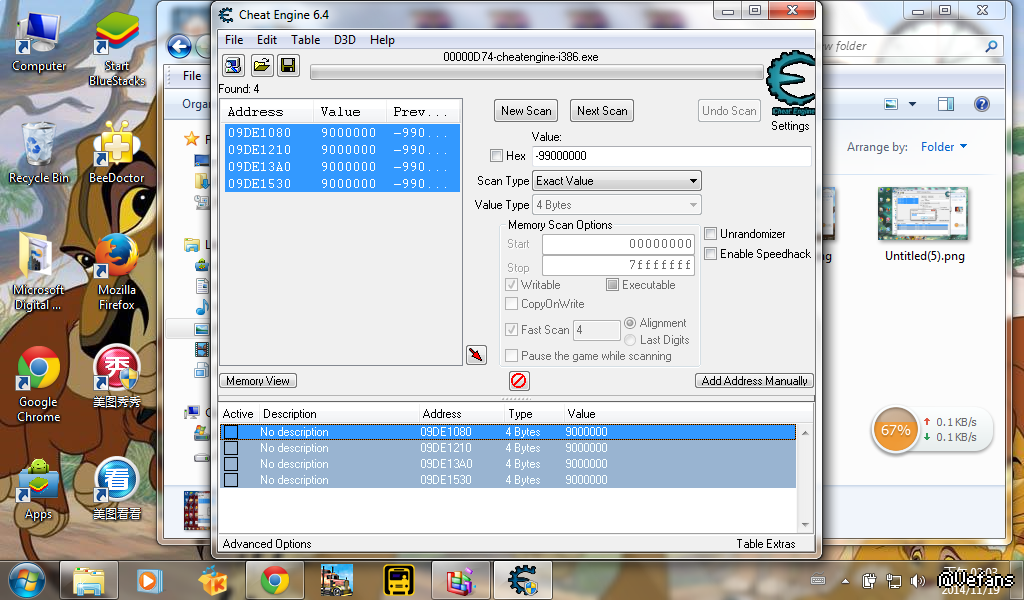This screenshot has height=600, width=1026.
Task: Click the Stop address field
Action: click(x=618, y=265)
